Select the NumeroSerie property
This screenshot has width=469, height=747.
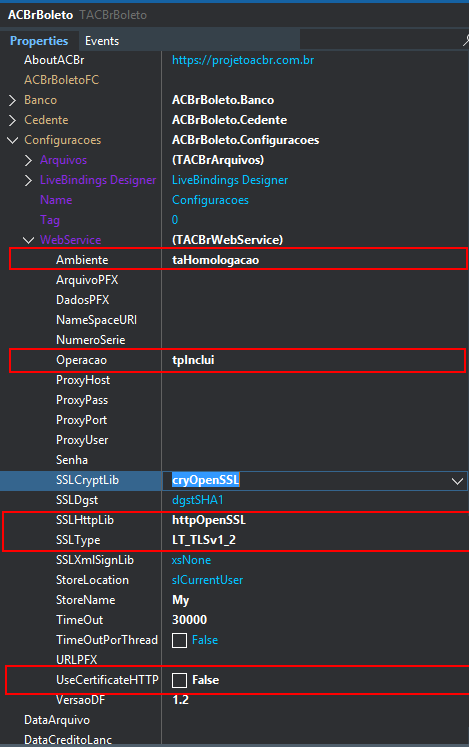click(91, 340)
